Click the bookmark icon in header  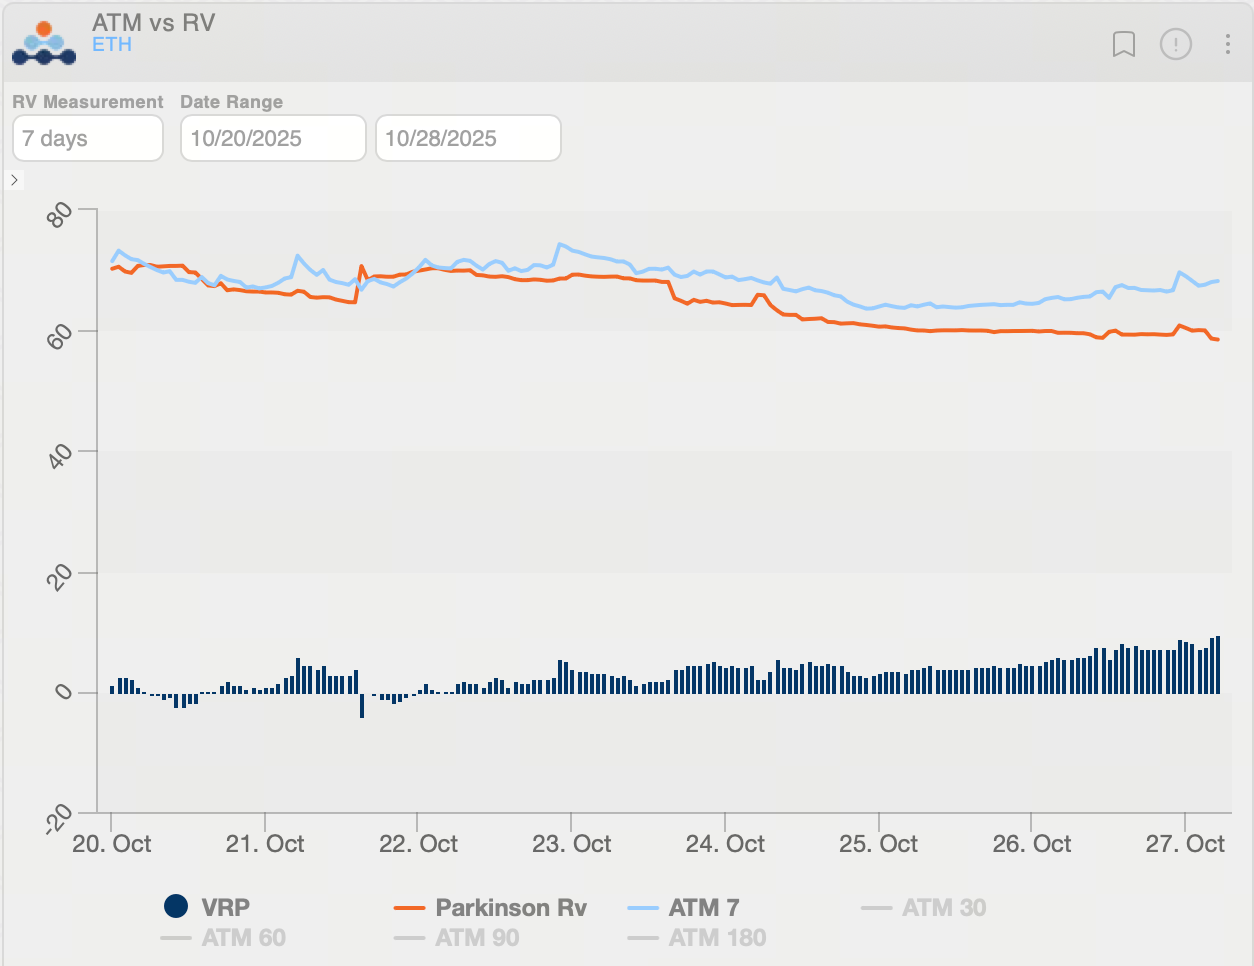pos(1124,44)
